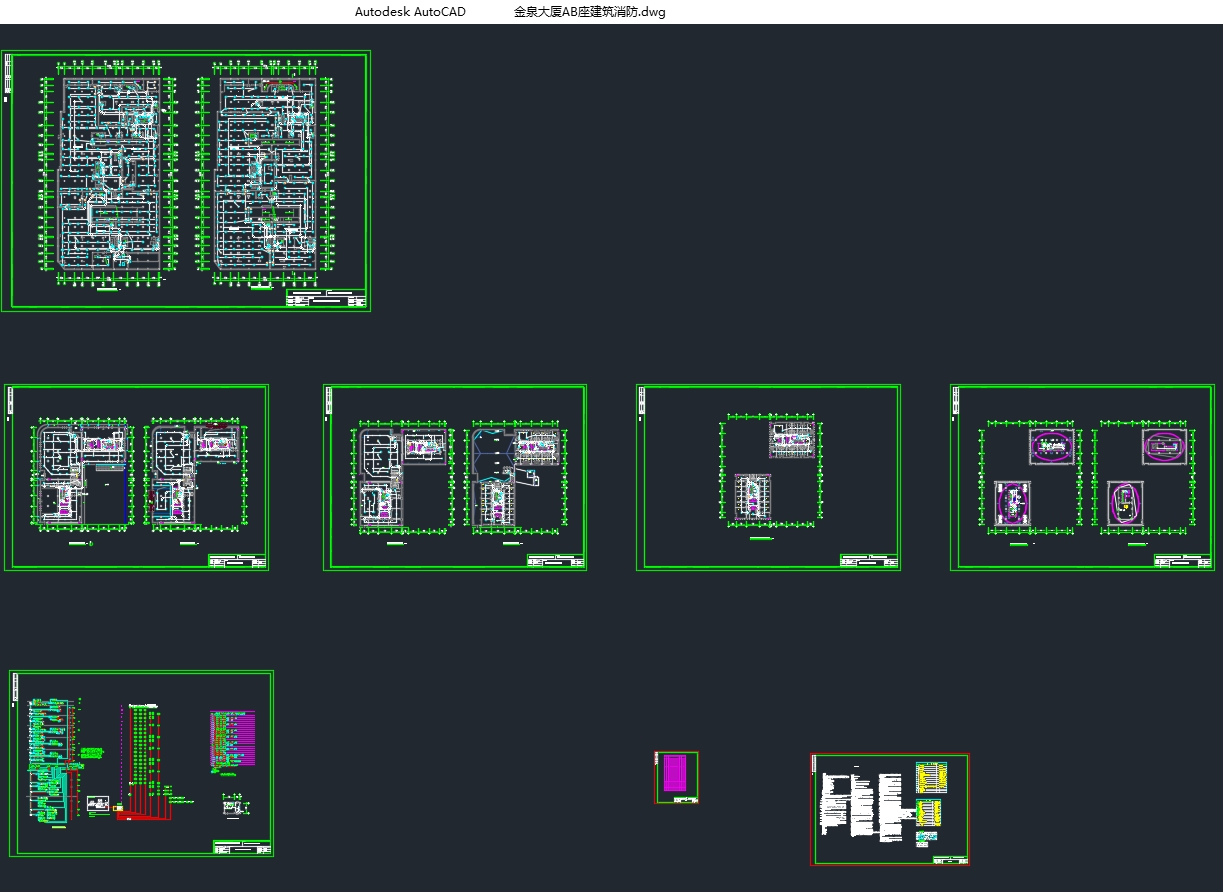Image resolution: width=1223 pixels, height=892 pixels.
Task: Select the white notes text in the red-bordered sheet
Action: tap(862, 805)
